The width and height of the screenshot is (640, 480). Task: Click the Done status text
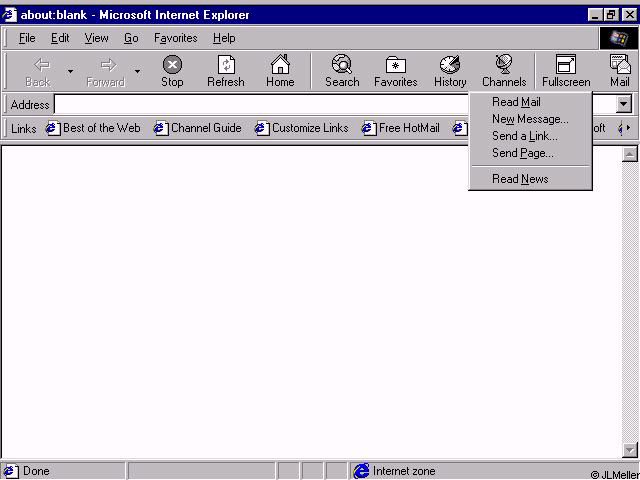(x=36, y=471)
